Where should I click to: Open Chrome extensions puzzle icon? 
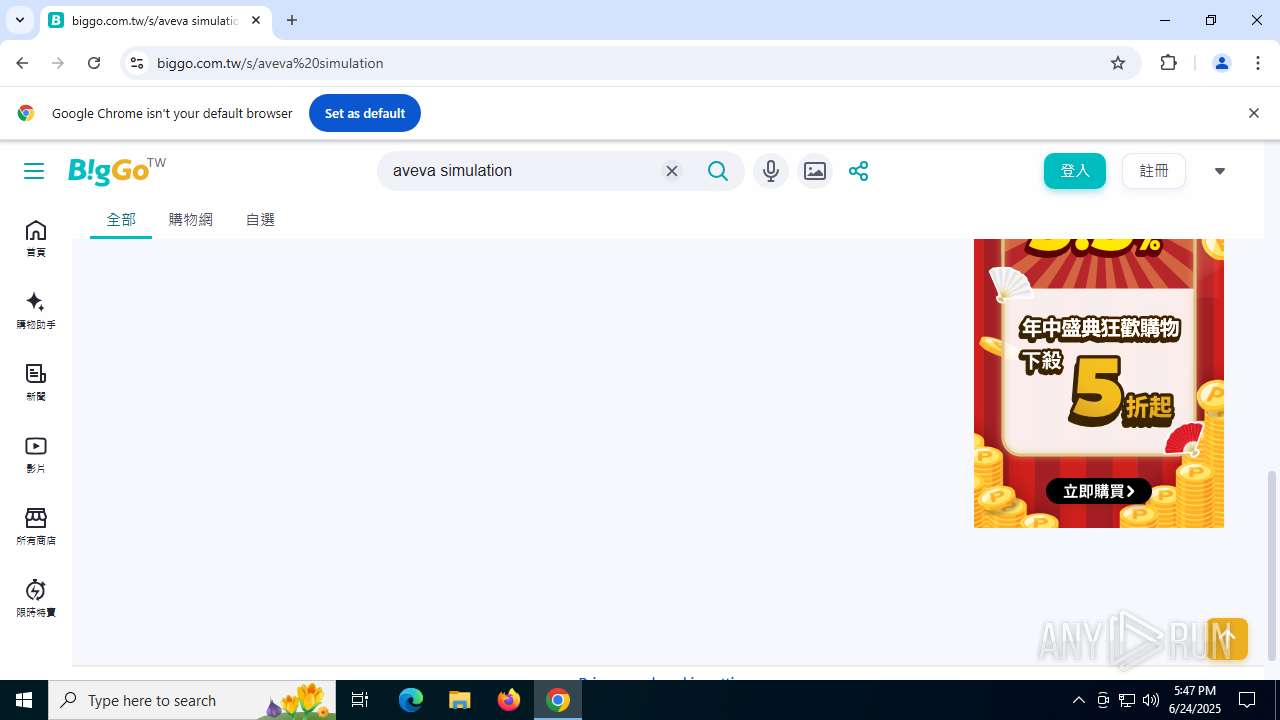tap(1168, 63)
